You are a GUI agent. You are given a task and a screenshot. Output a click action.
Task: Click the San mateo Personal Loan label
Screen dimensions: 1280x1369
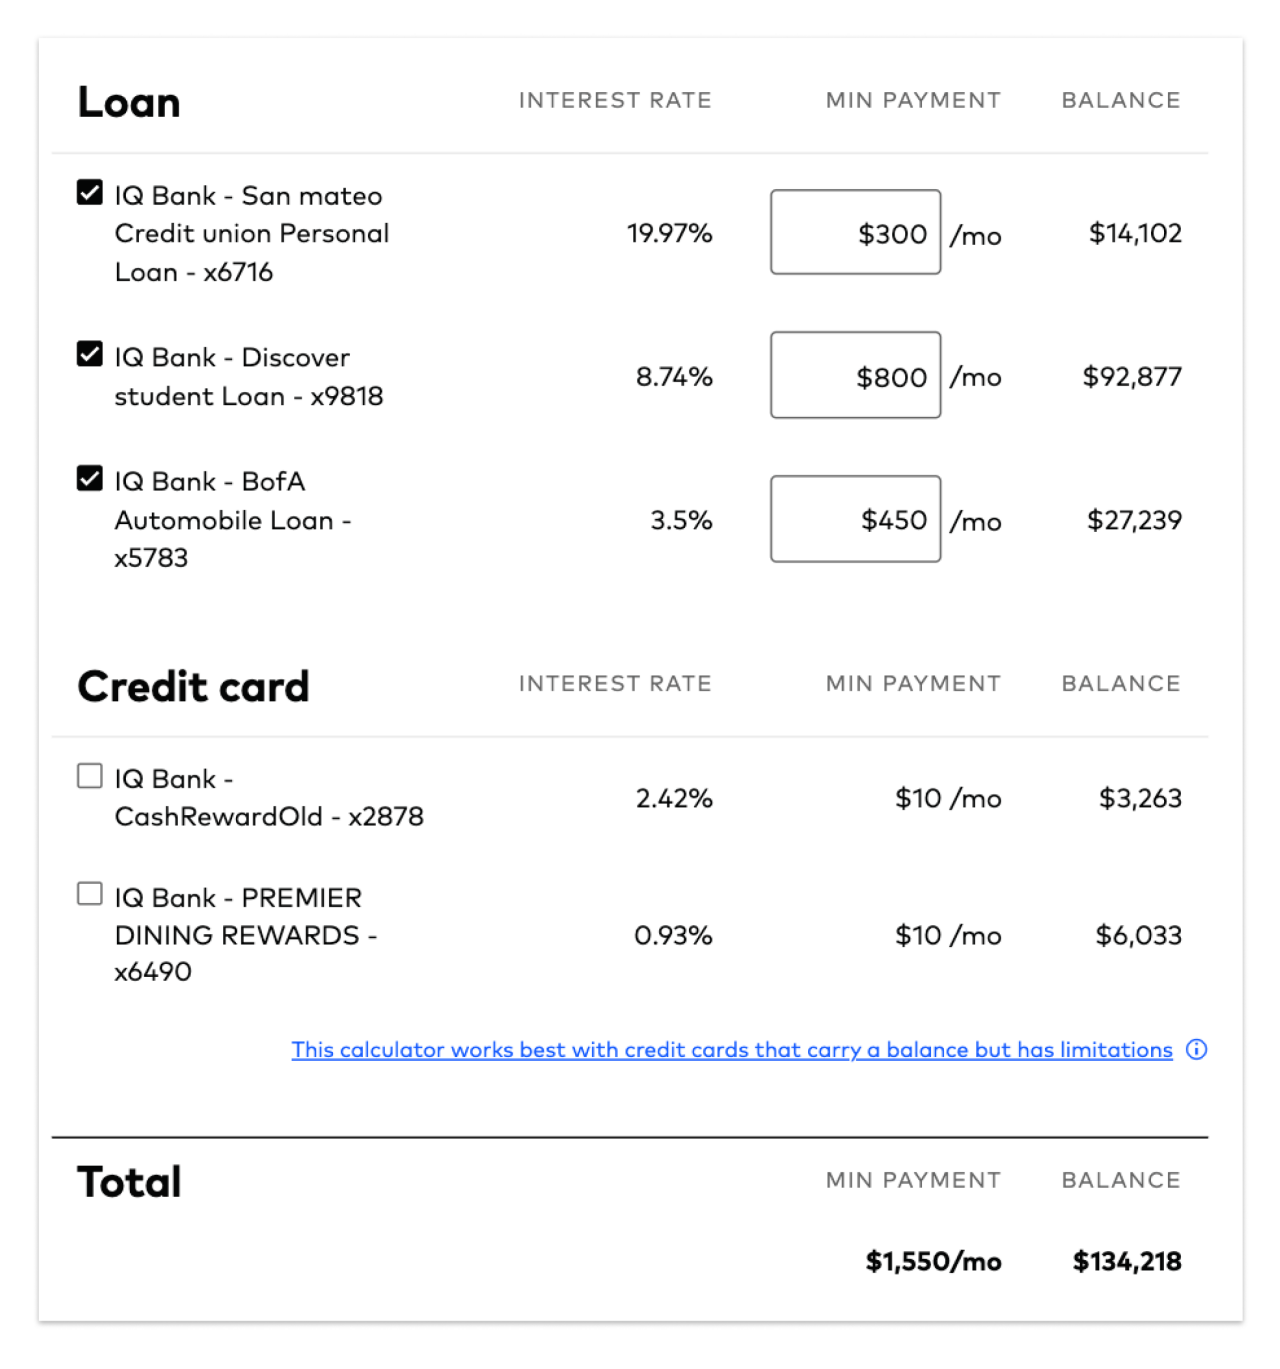pos(252,234)
